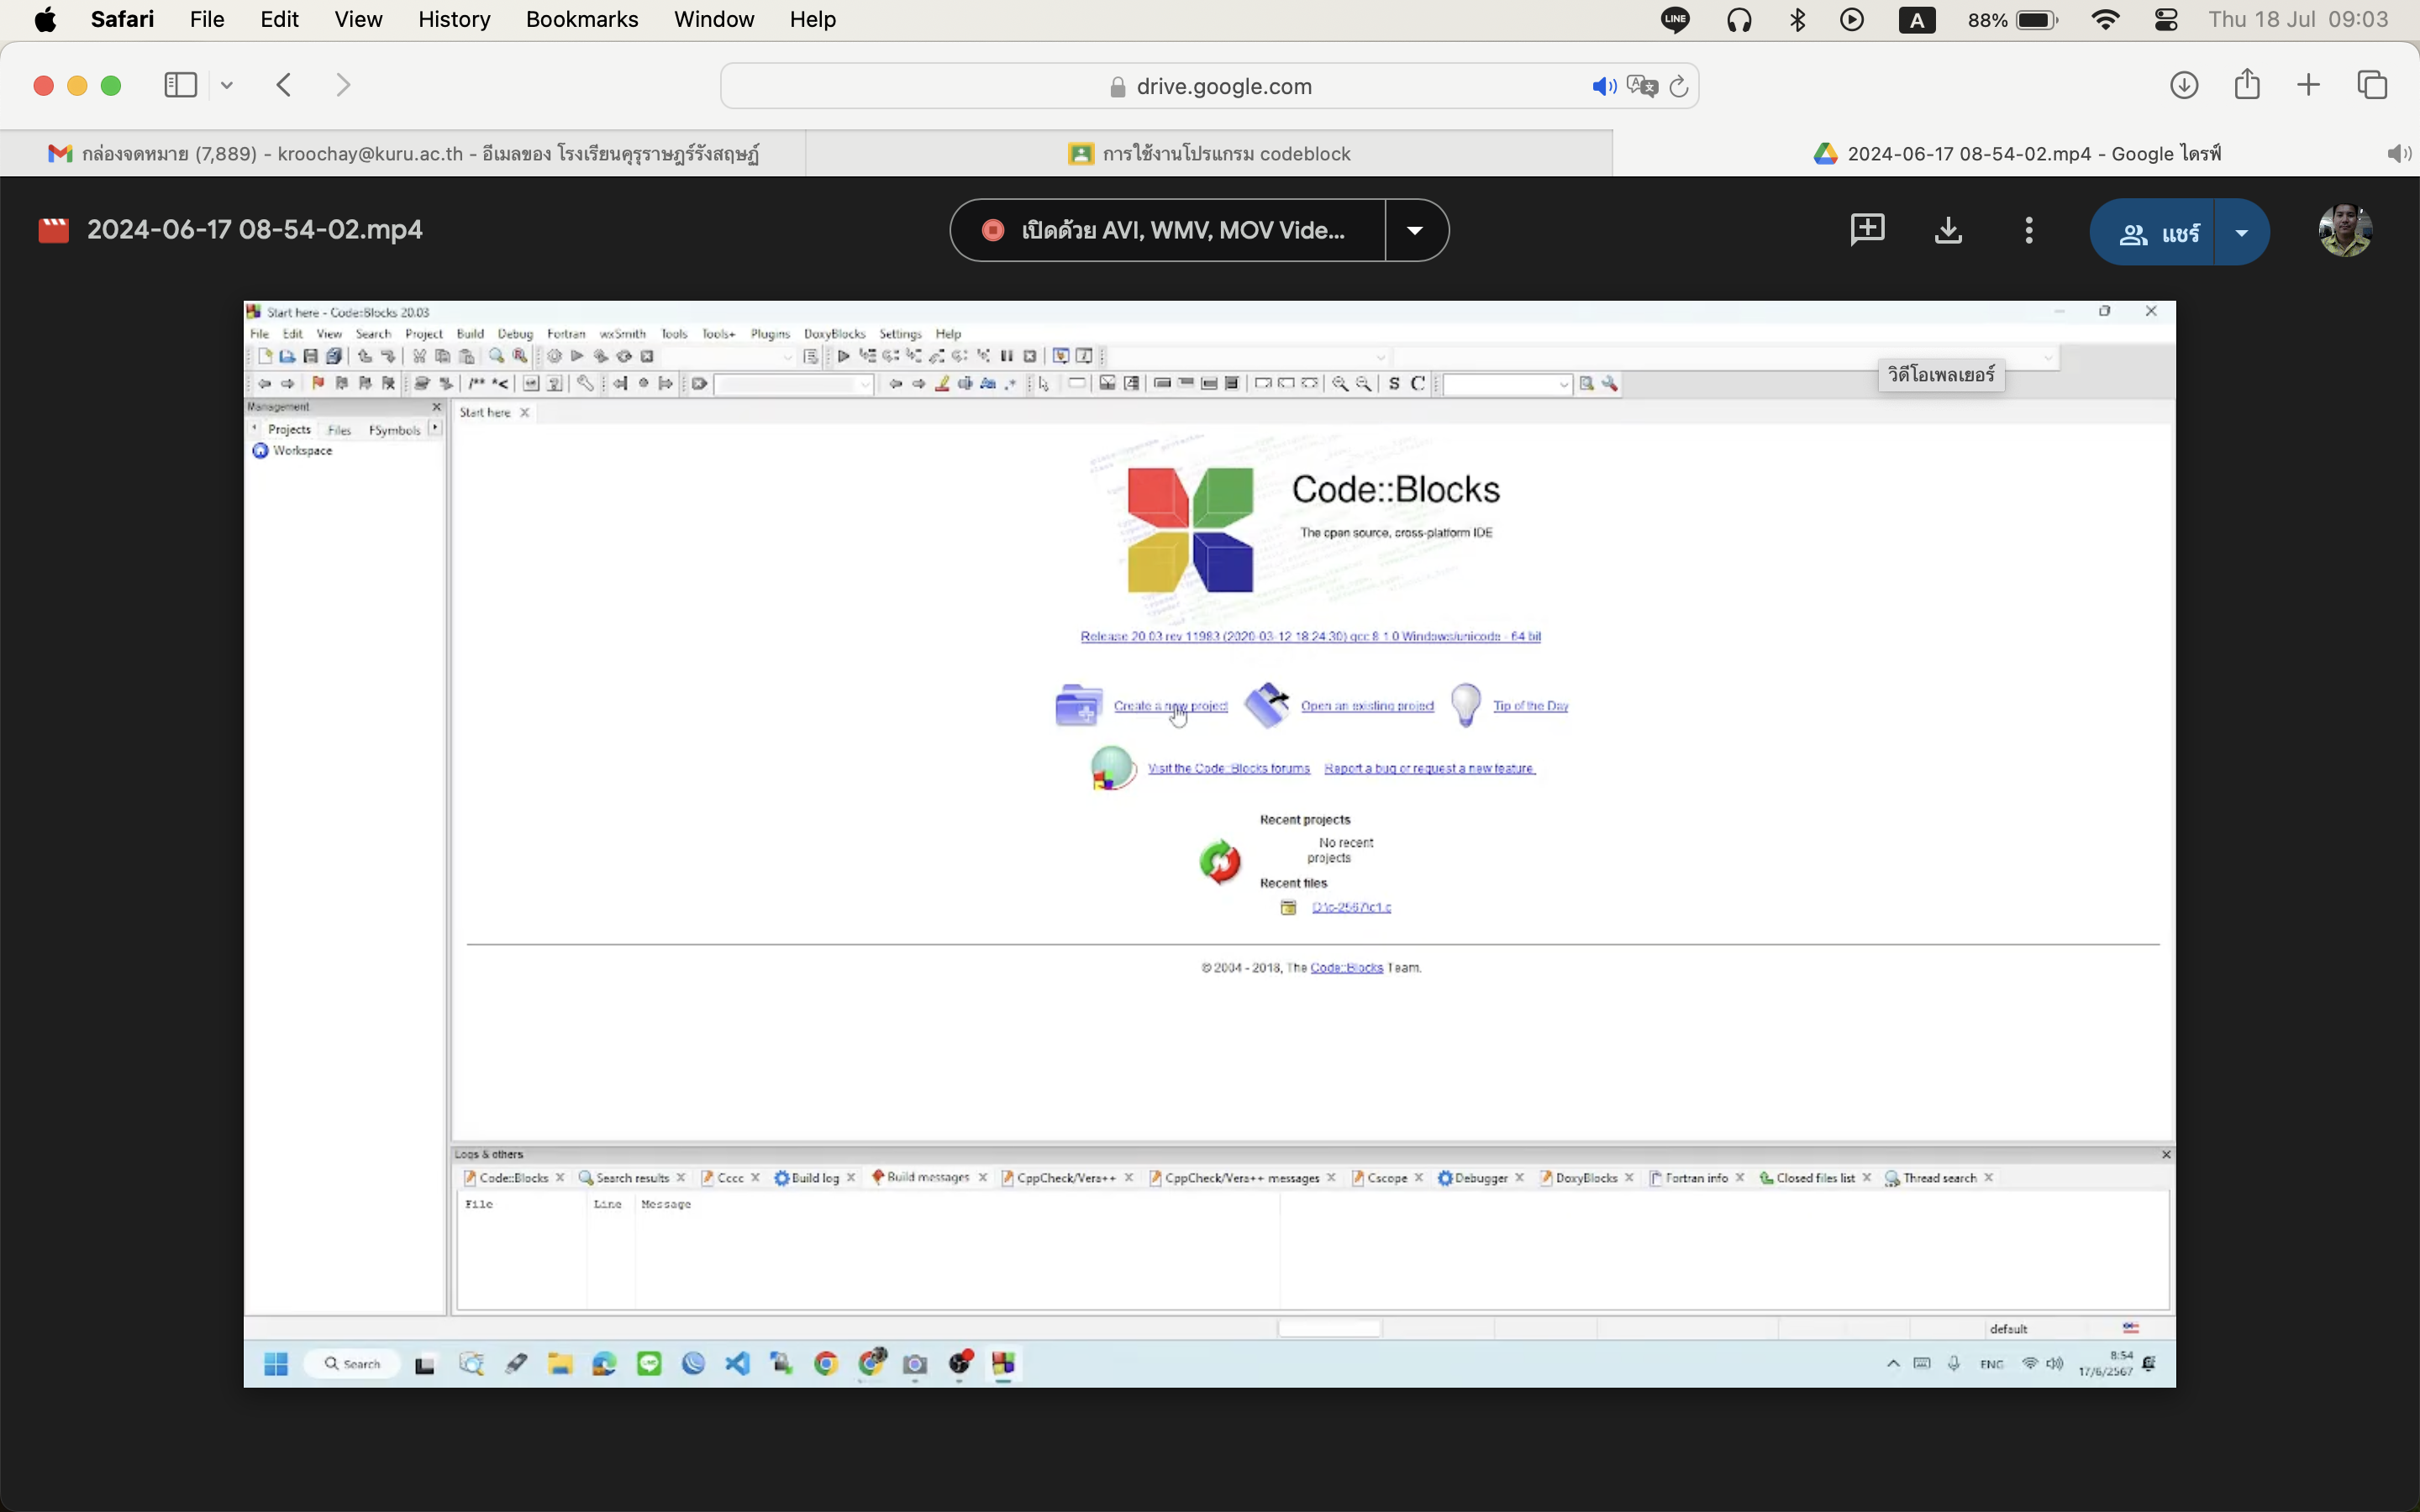Mute audio via address bar speaker
Viewport: 2420px width, 1512px height.
(x=1603, y=87)
